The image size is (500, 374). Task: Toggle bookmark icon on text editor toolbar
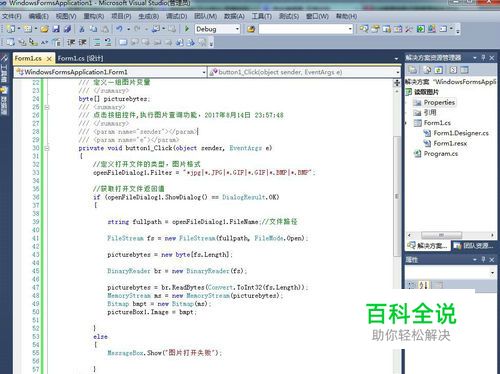click(x=123, y=42)
